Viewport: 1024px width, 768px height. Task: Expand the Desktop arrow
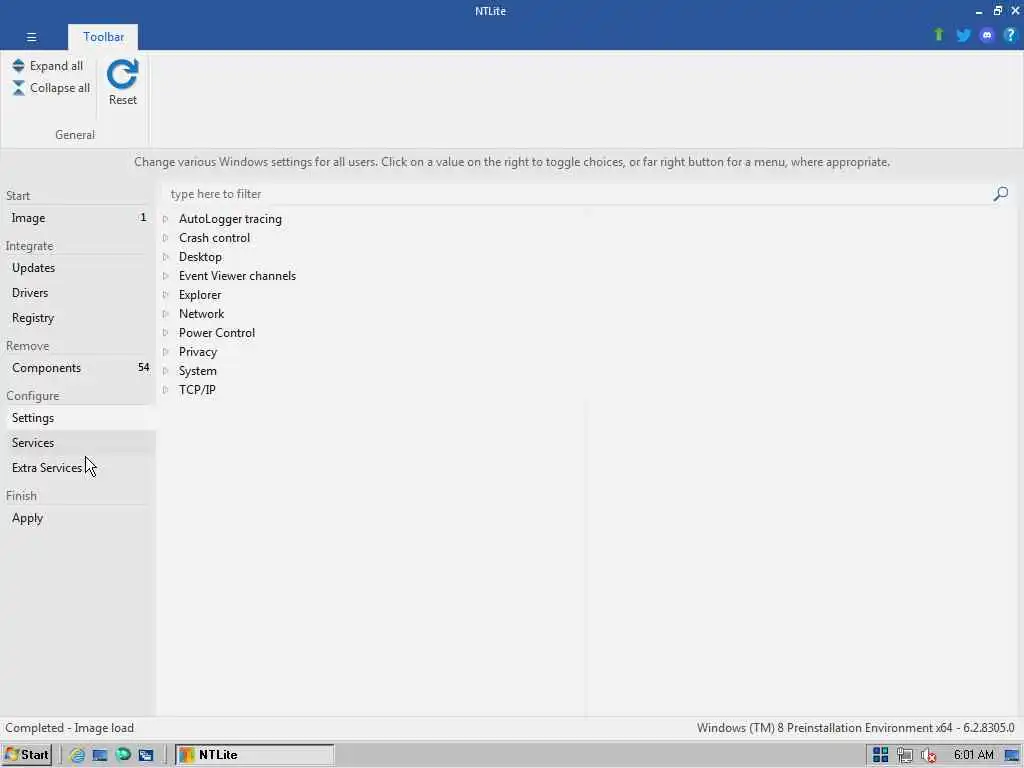click(166, 257)
